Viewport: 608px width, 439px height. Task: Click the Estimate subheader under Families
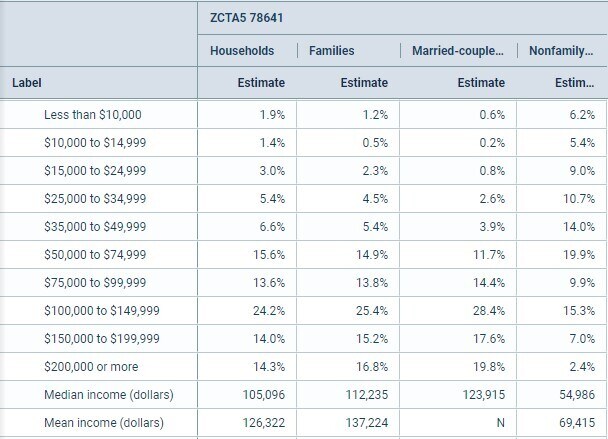(x=364, y=83)
